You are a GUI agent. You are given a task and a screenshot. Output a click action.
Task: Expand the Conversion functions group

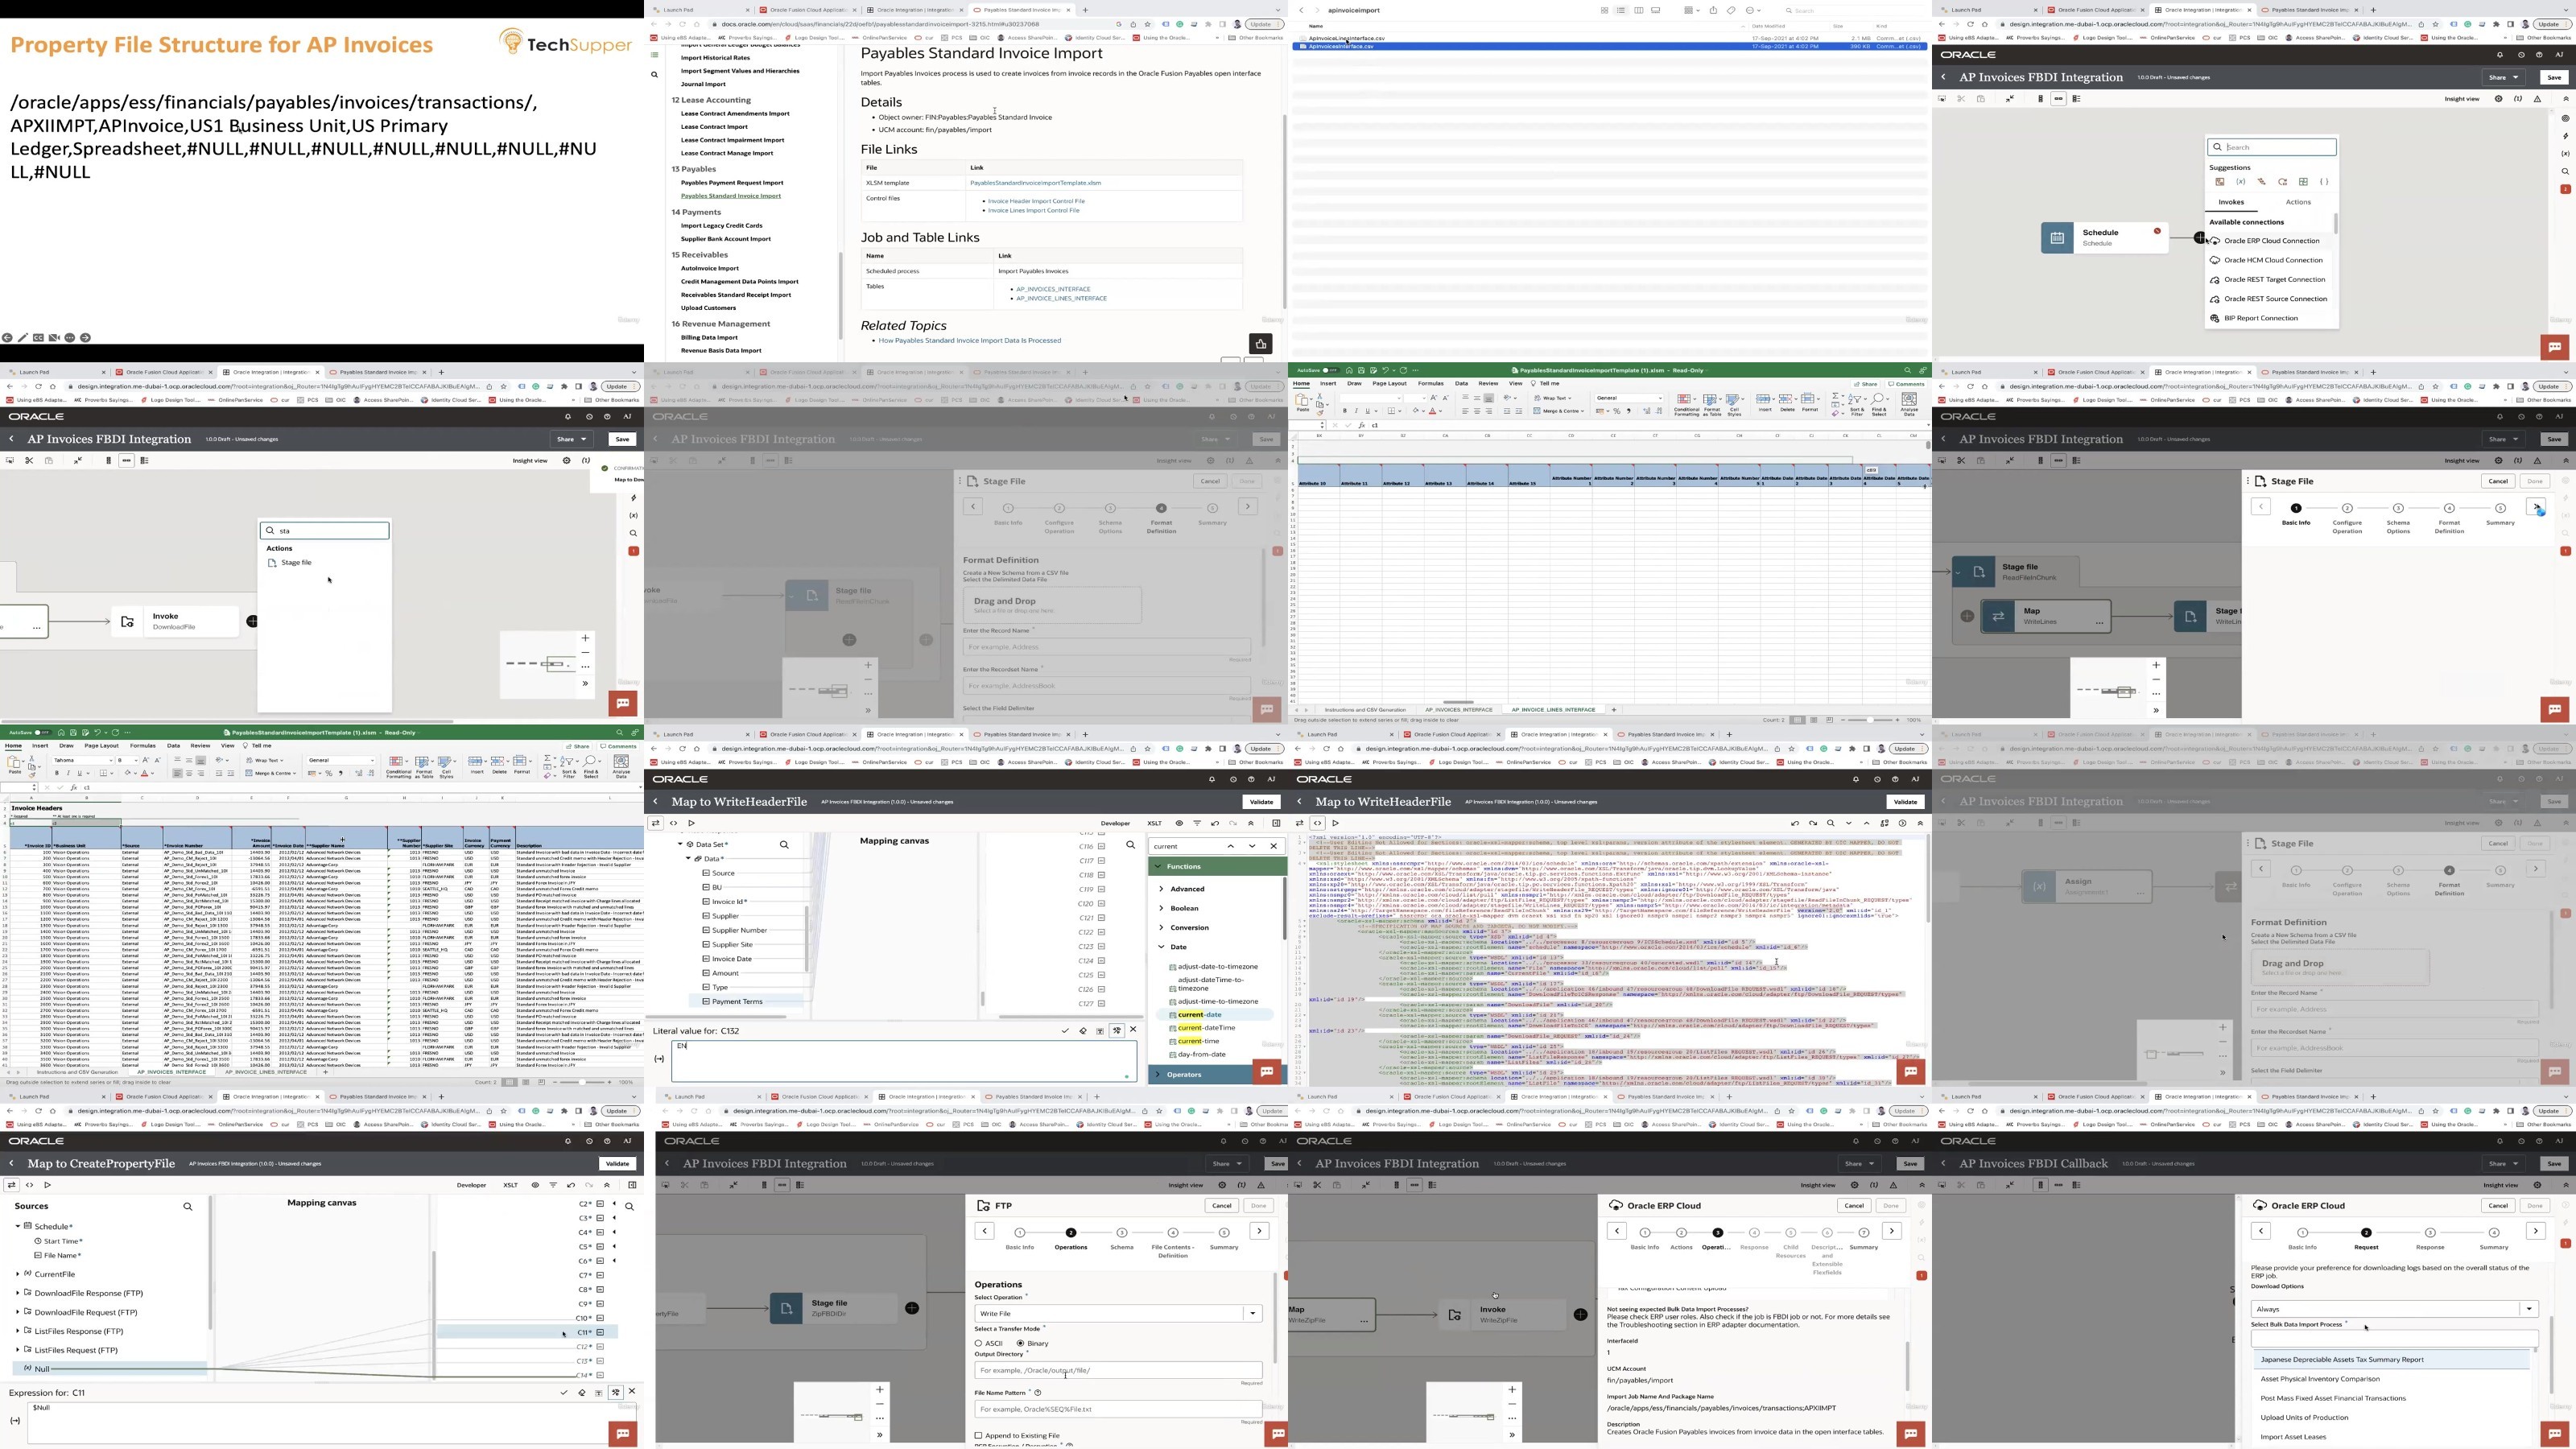[x=1161, y=927]
